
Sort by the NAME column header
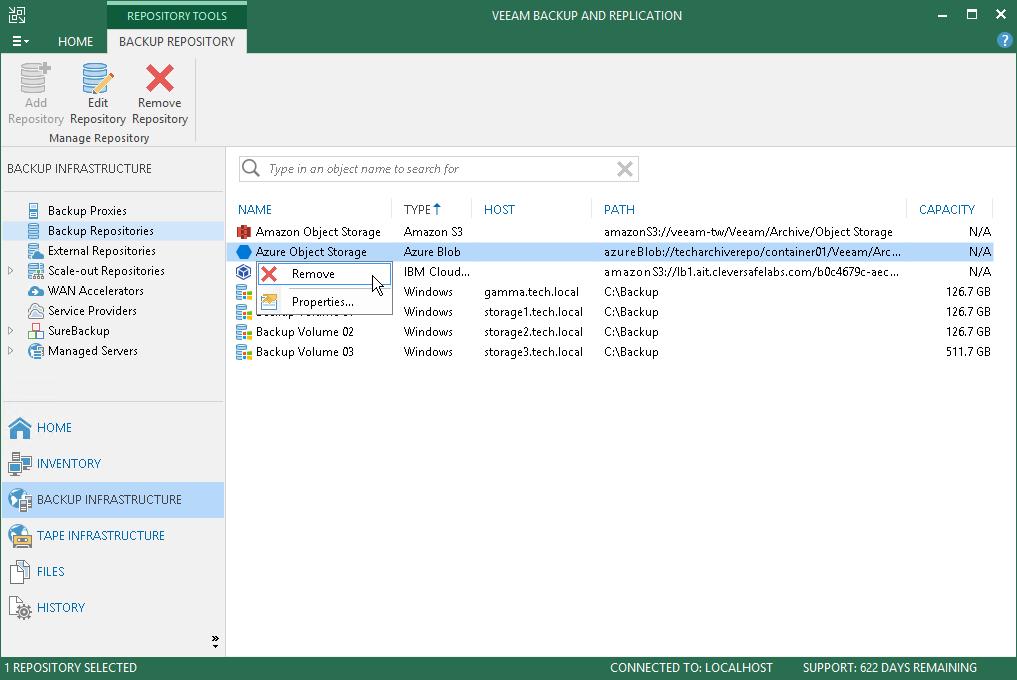coord(254,210)
